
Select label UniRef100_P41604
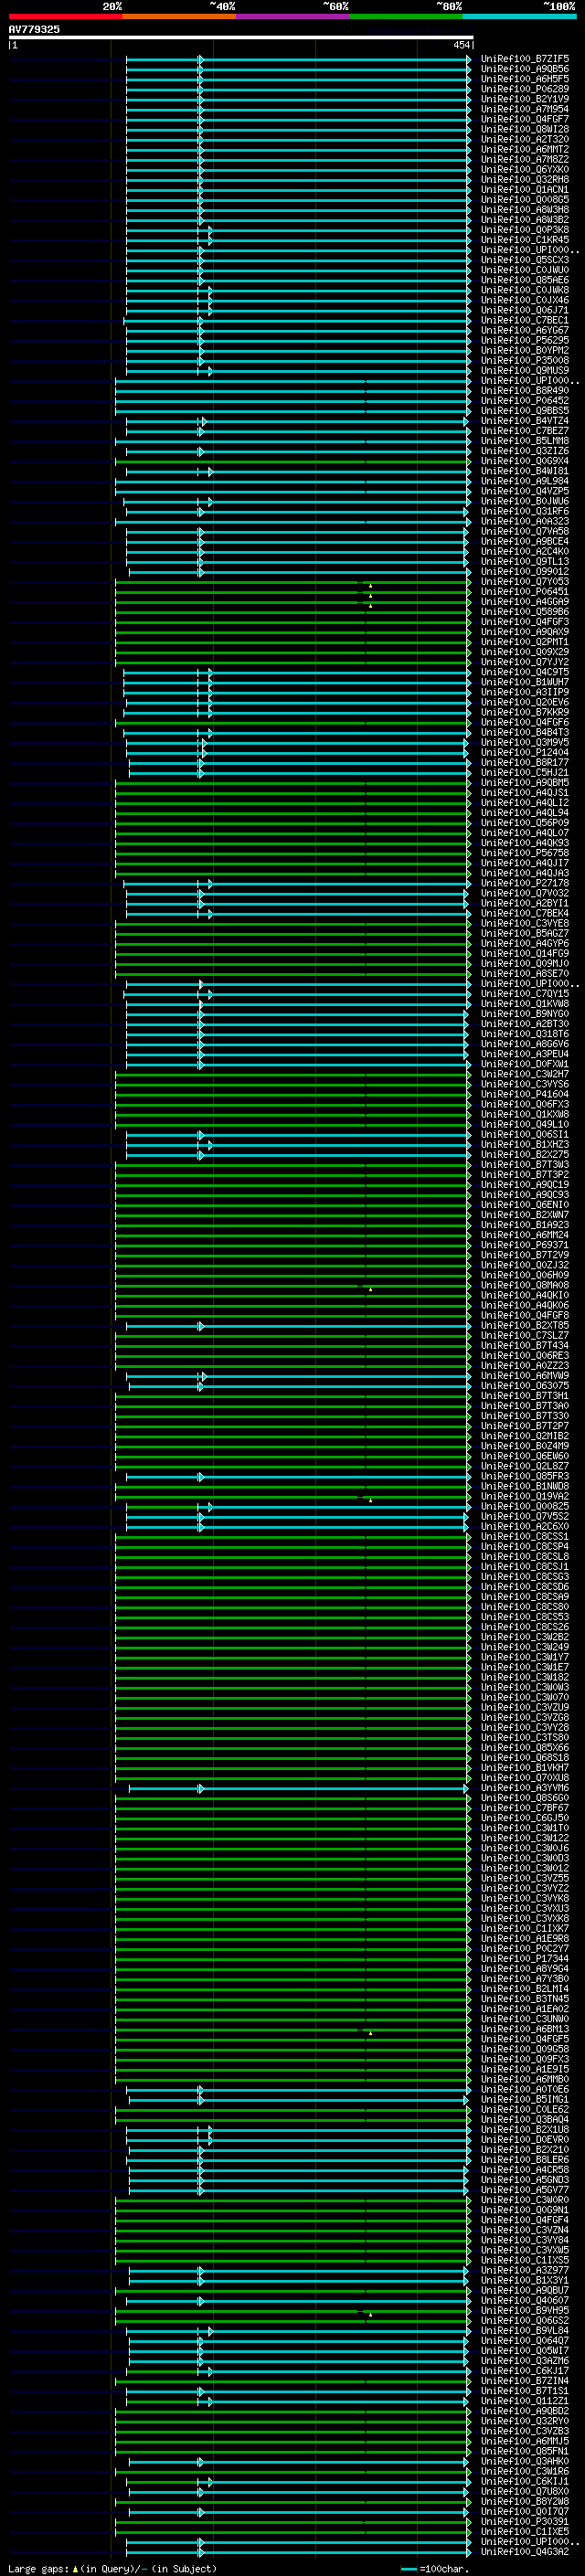(x=525, y=1094)
